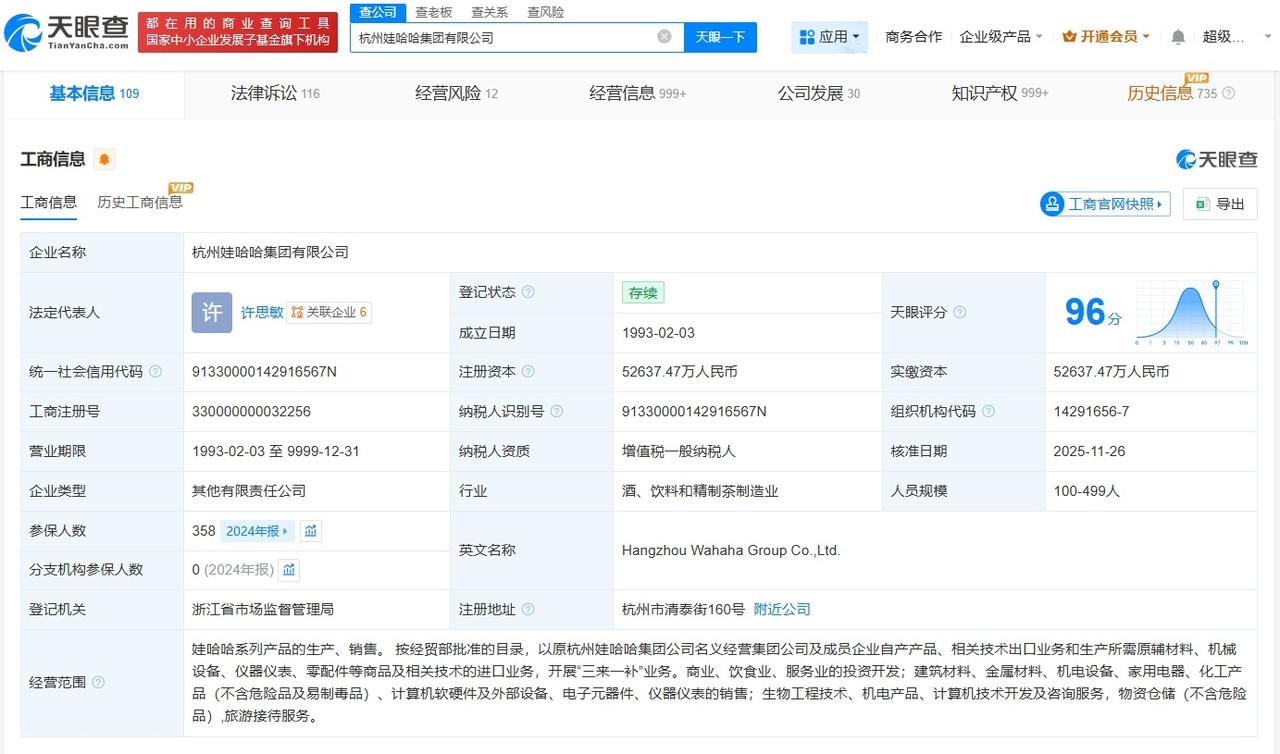This screenshot has height=754, width=1280.
Task: Select the 核准日期 value 2025-11-26
Action: click(1089, 451)
